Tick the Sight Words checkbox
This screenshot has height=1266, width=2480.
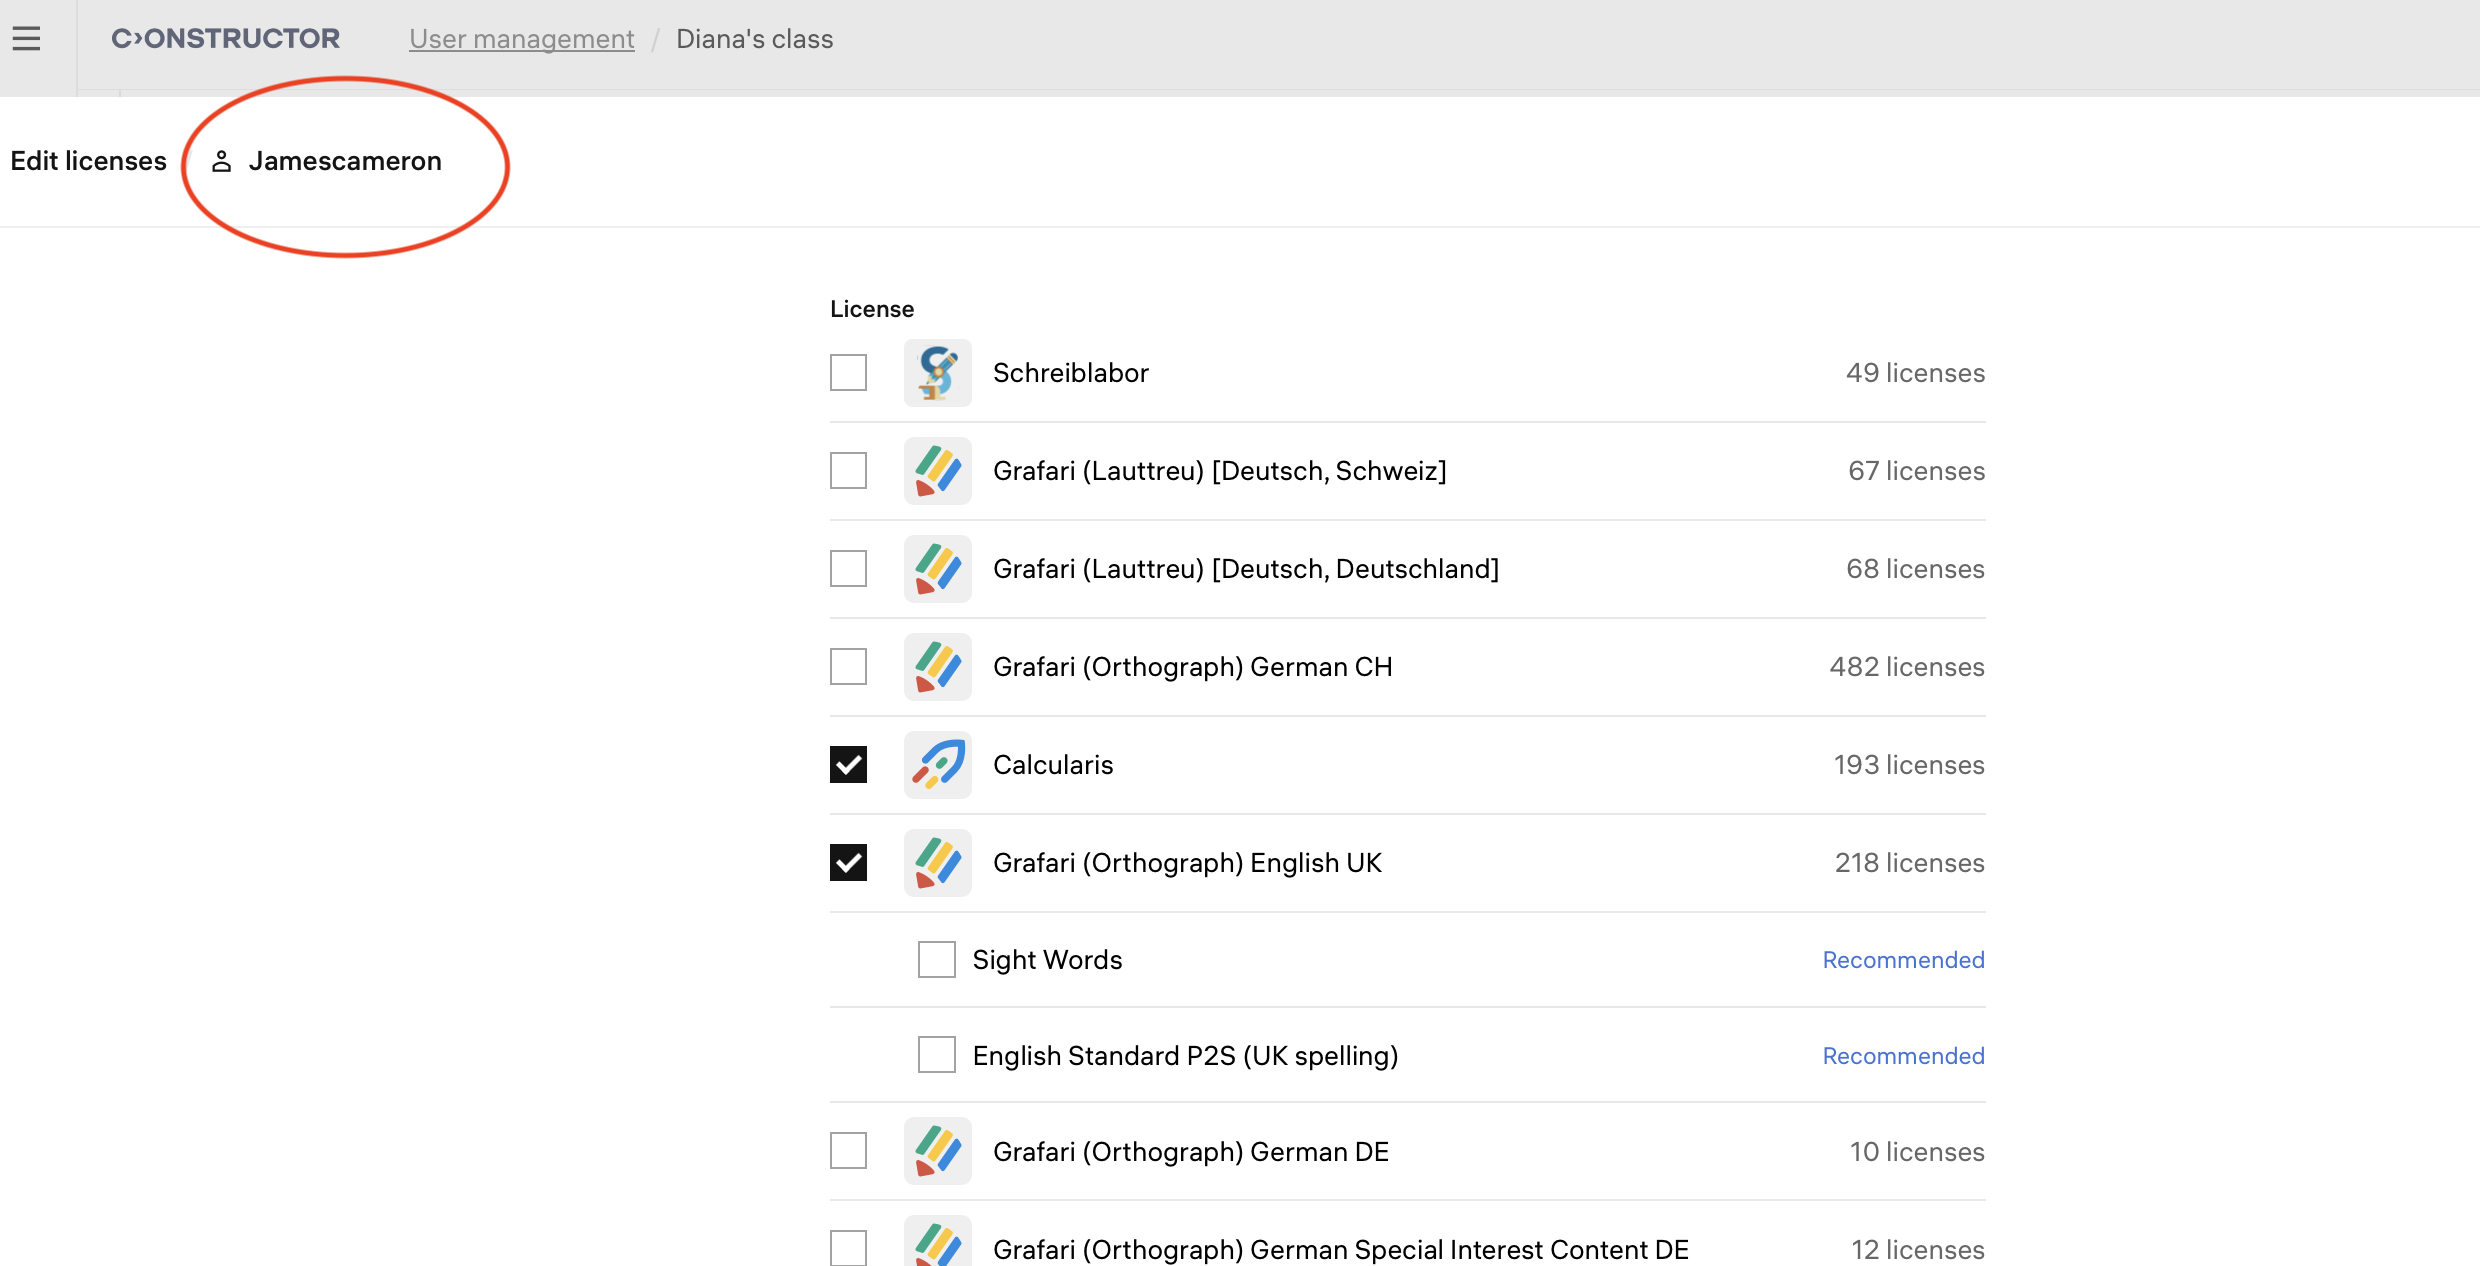tap(936, 960)
